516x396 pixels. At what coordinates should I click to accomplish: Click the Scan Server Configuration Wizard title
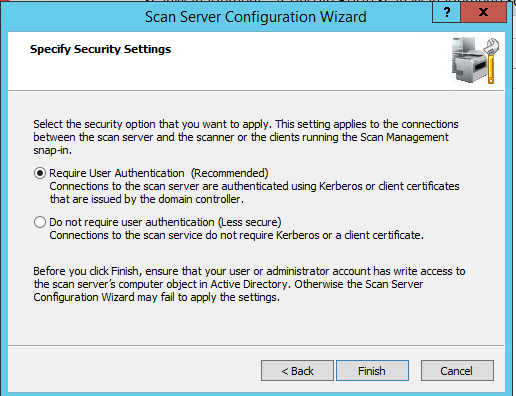coord(256,17)
